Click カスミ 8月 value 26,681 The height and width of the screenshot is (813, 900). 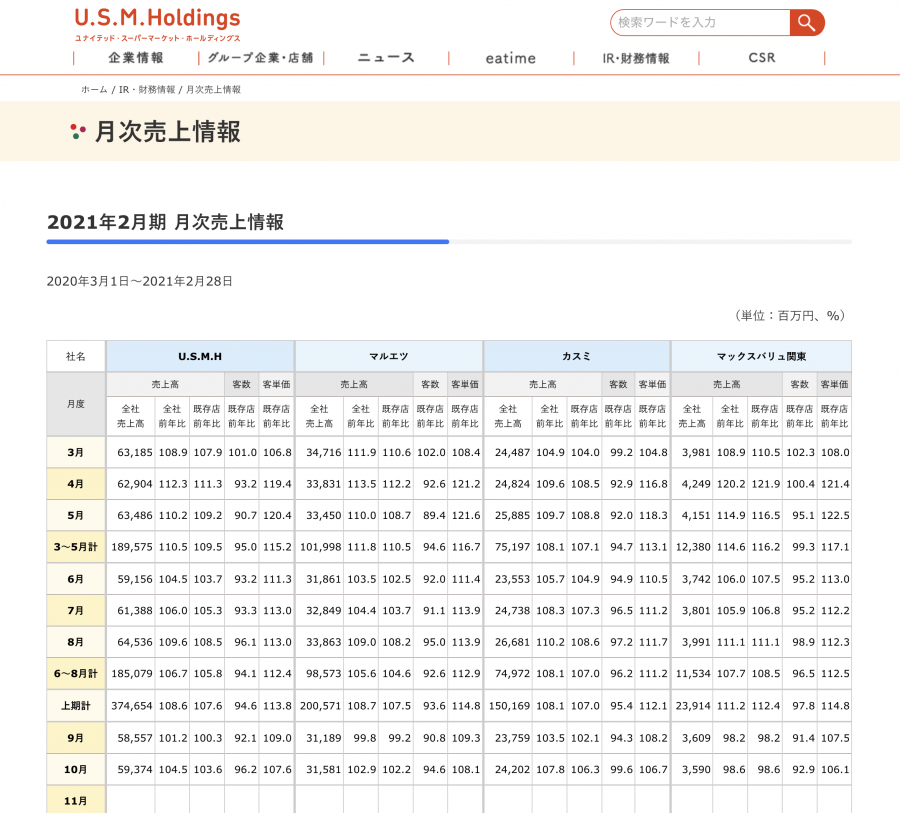click(513, 642)
